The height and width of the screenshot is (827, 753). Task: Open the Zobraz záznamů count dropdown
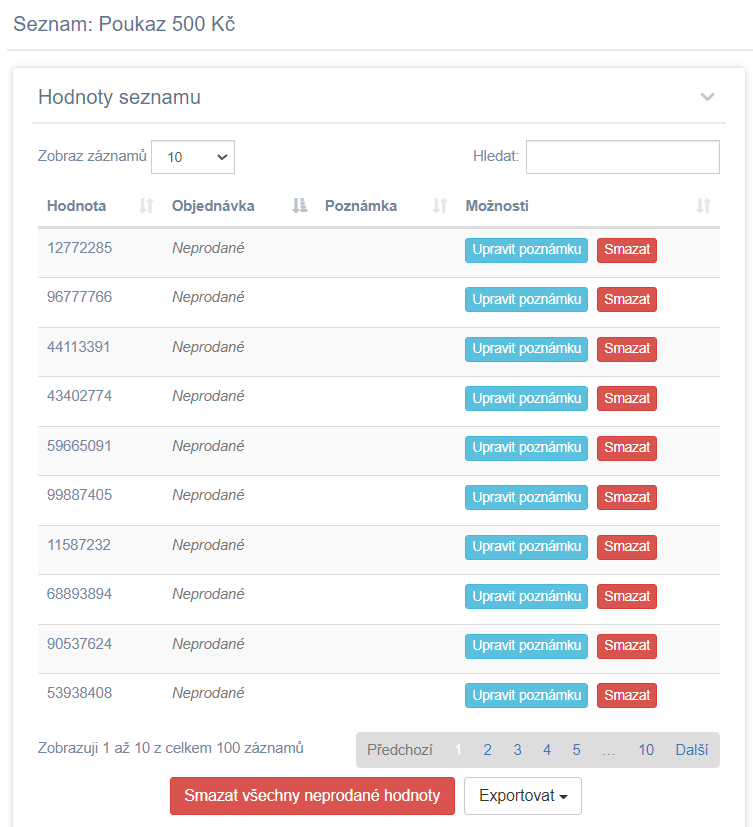(193, 157)
